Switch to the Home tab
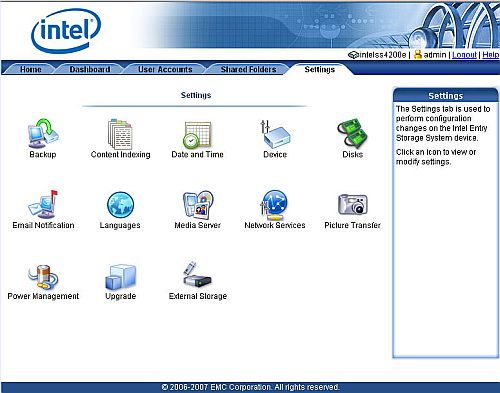The width and height of the screenshot is (500, 393). (x=31, y=69)
